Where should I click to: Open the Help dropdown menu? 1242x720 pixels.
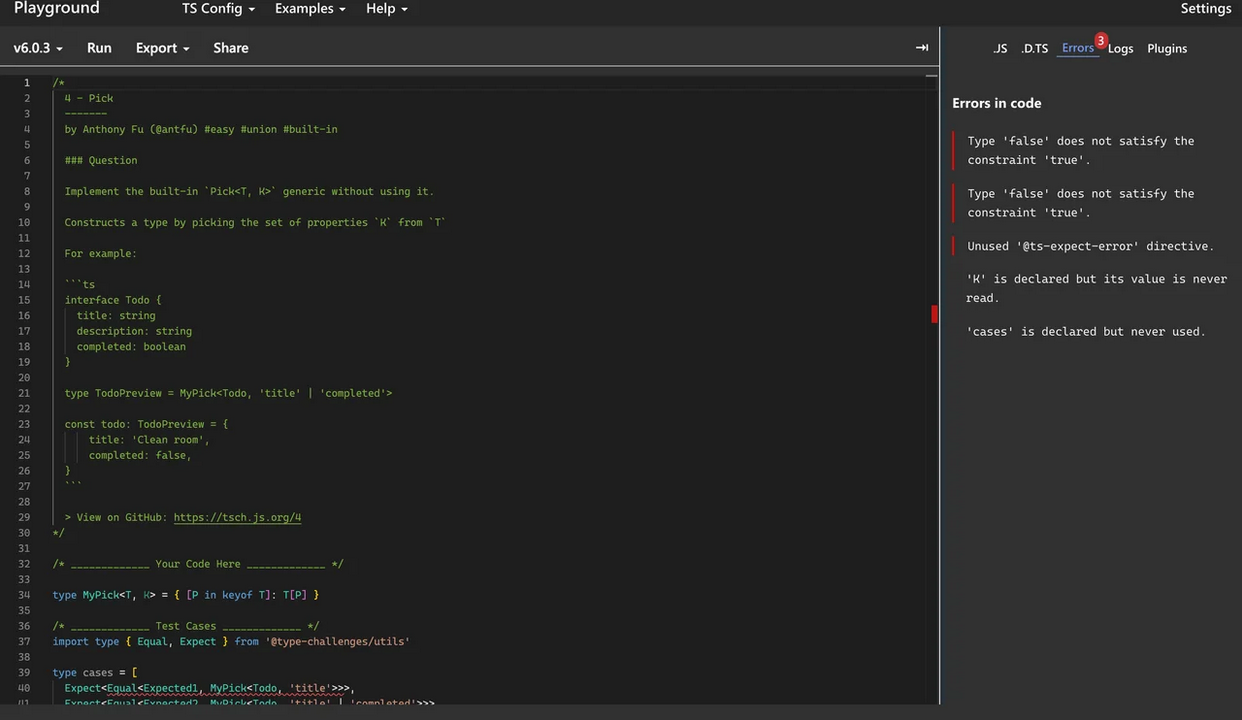(x=386, y=8)
